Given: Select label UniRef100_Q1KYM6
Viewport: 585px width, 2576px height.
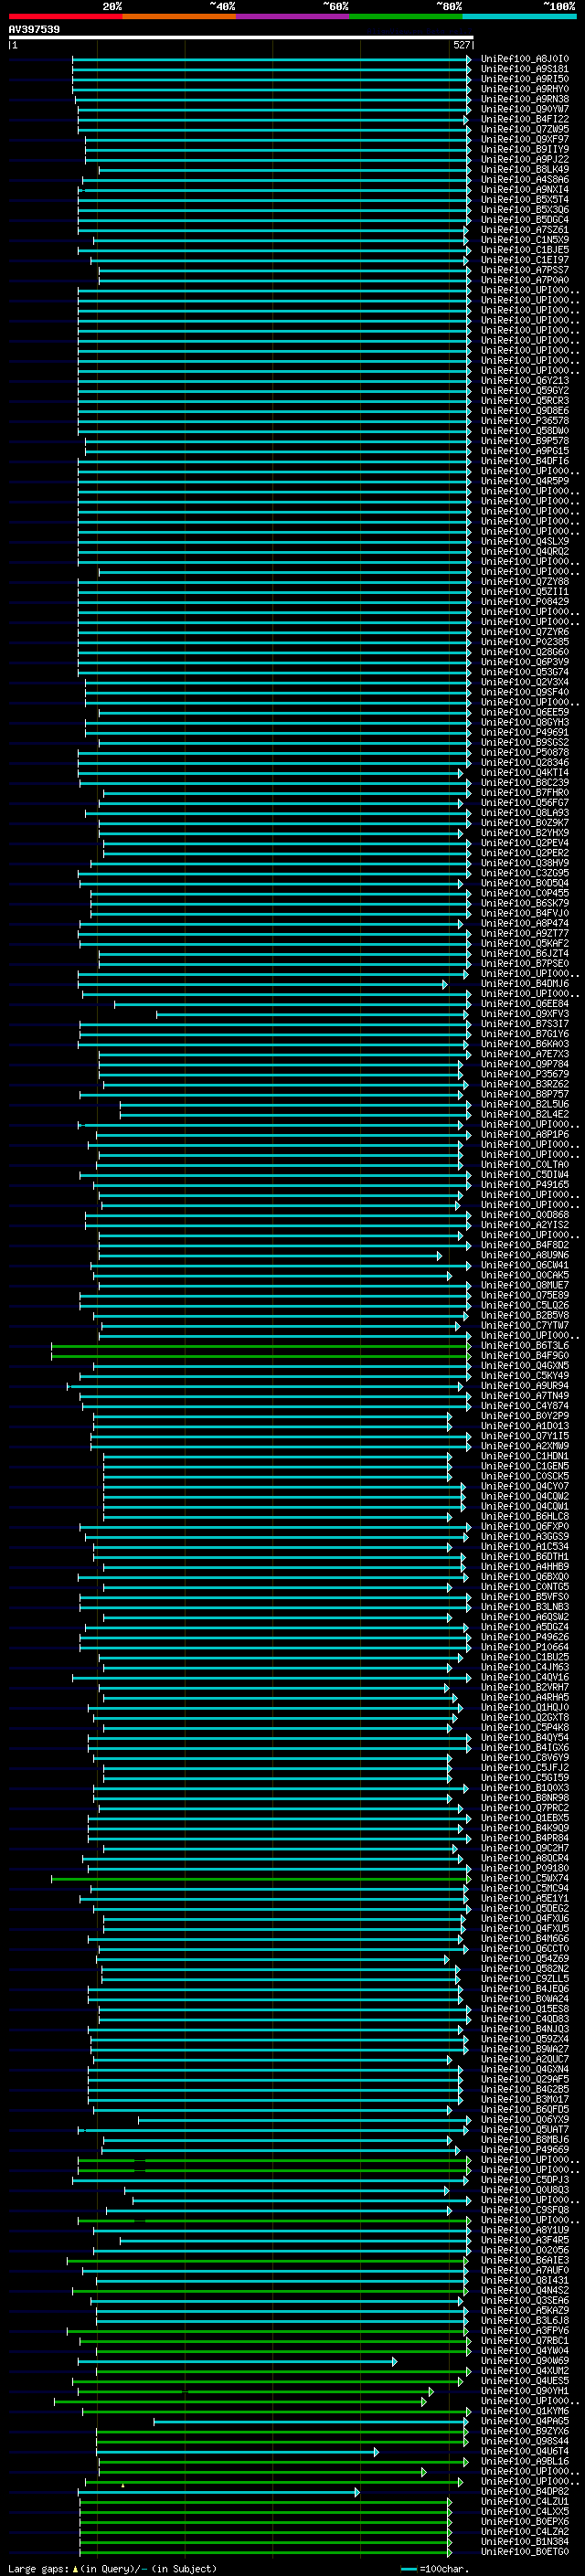Looking at the screenshot, I should coord(525,2411).
